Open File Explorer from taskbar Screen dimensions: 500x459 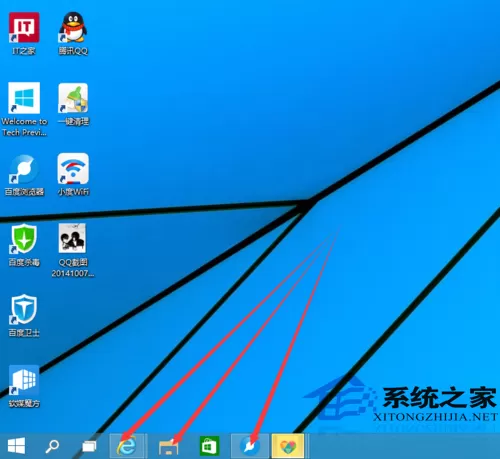[x=169, y=447]
